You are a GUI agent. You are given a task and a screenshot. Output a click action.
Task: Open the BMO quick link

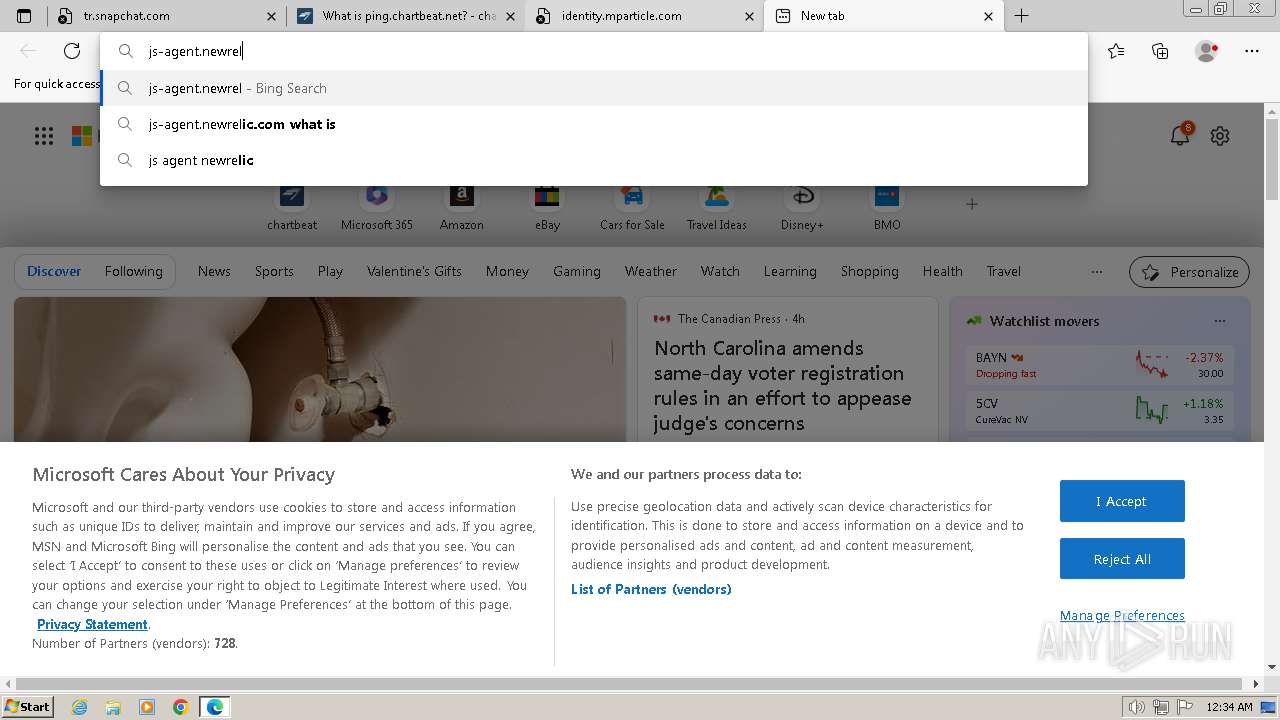click(x=887, y=207)
